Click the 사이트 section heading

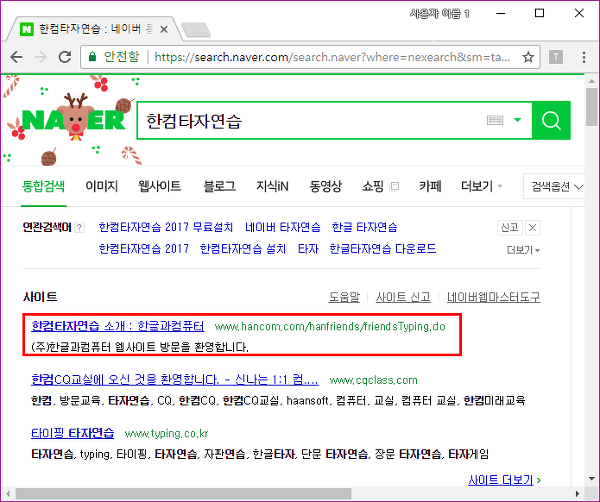pos(40,297)
